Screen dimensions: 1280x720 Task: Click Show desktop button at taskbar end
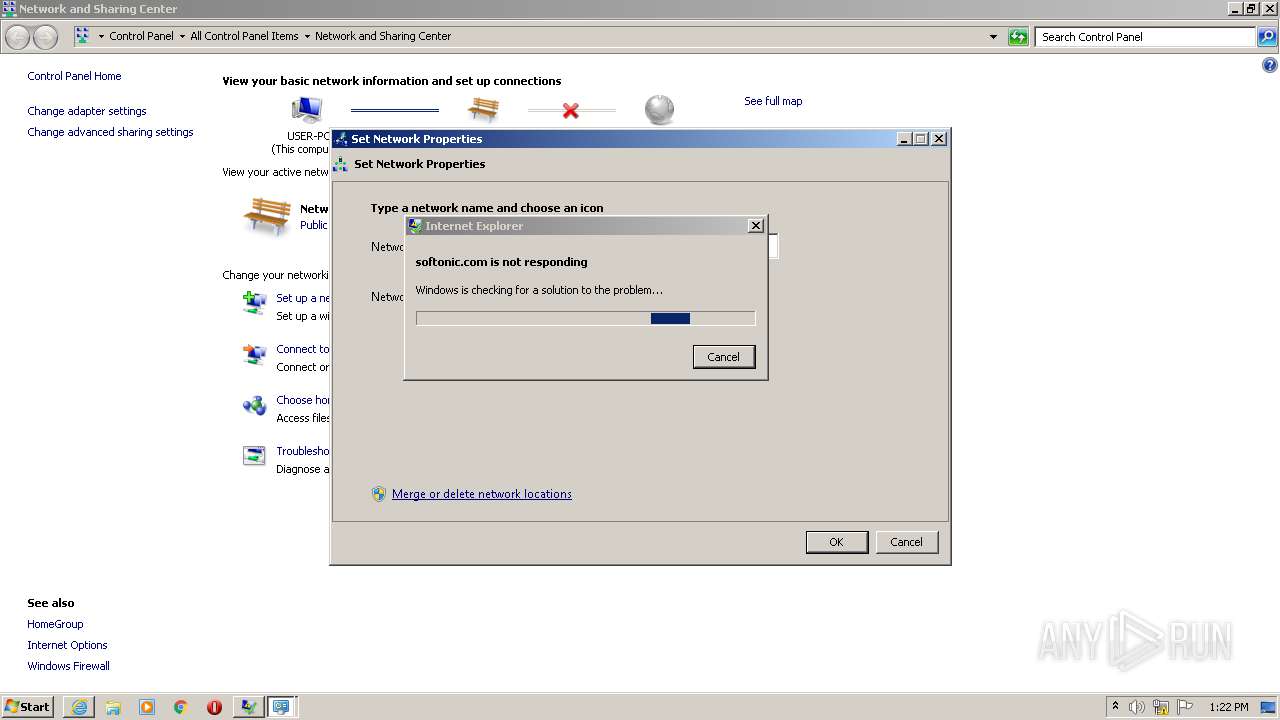point(1270,707)
